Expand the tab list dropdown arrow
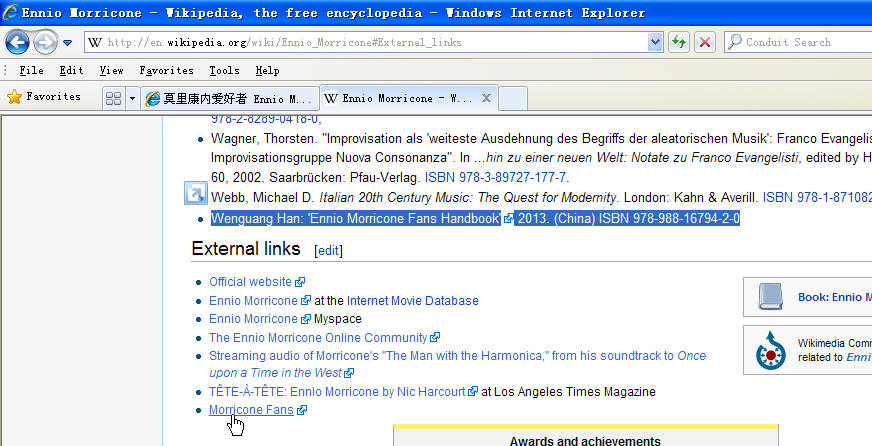The height and width of the screenshot is (446, 872). click(x=132, y=99)
